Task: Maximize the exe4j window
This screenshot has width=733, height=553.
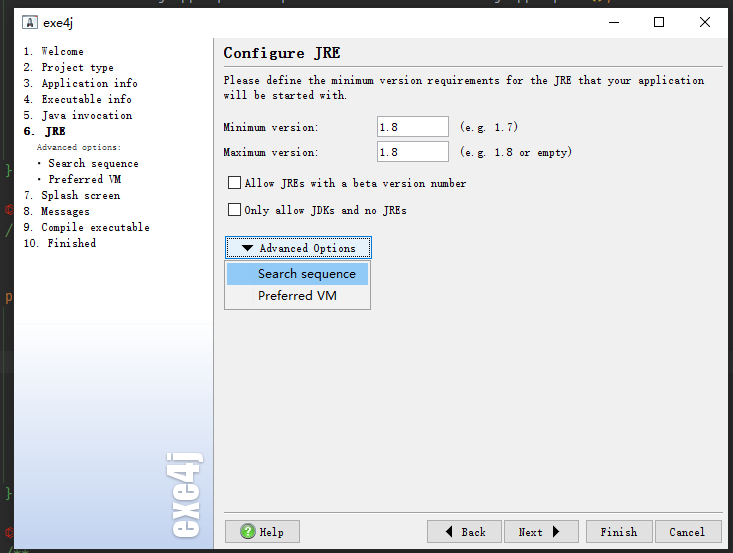Action: coord(659,22)
